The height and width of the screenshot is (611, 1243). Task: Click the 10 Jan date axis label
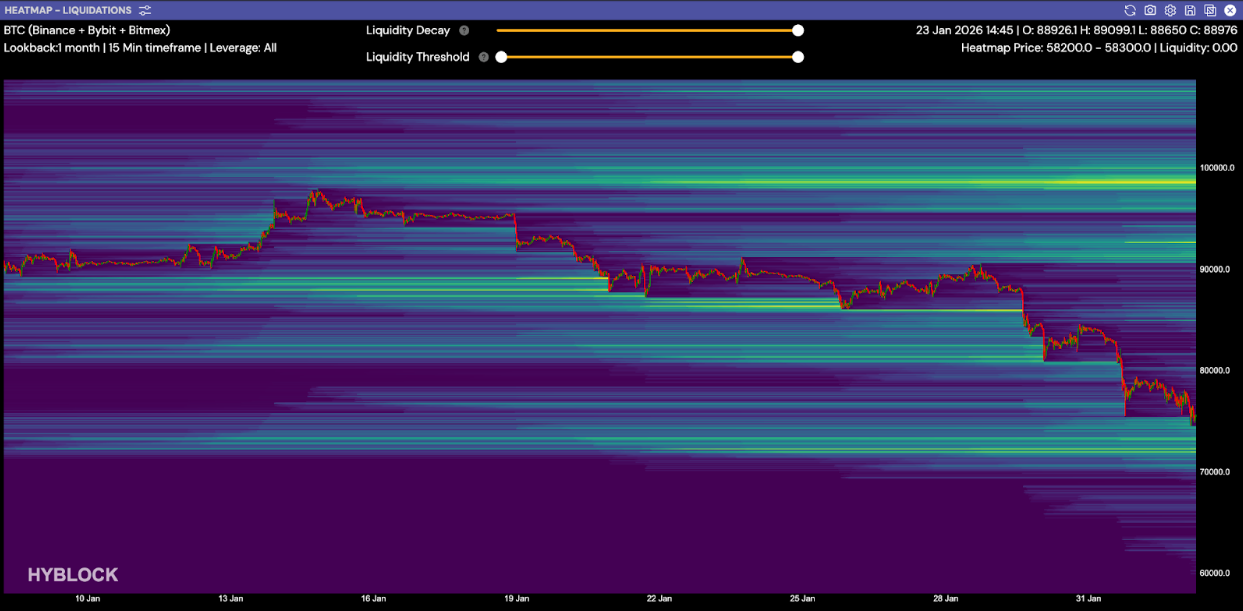point(87,598)
